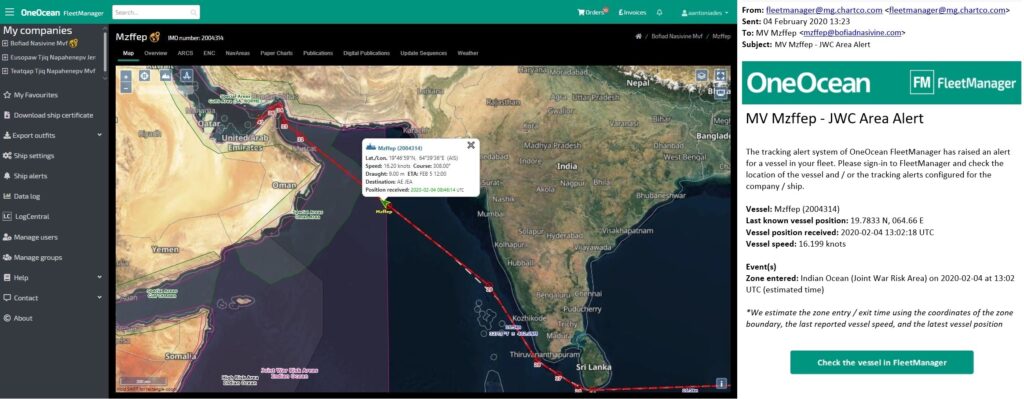
Task: Go to home via breadcrumb icon
Action: (639, 37)
